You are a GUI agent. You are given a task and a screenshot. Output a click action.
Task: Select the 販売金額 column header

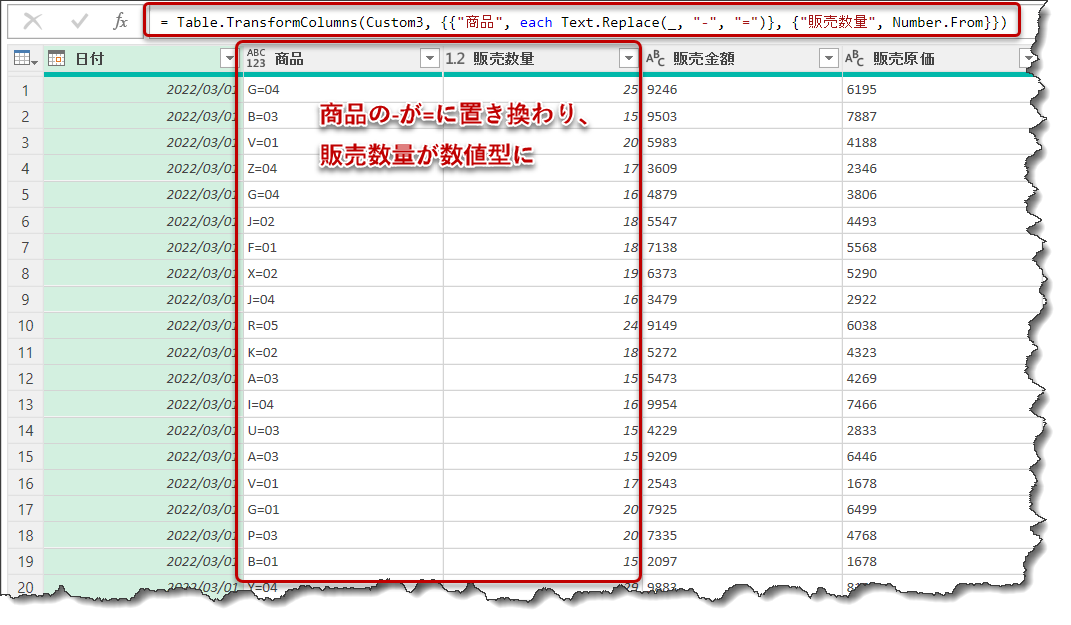(x=742, y=59)
